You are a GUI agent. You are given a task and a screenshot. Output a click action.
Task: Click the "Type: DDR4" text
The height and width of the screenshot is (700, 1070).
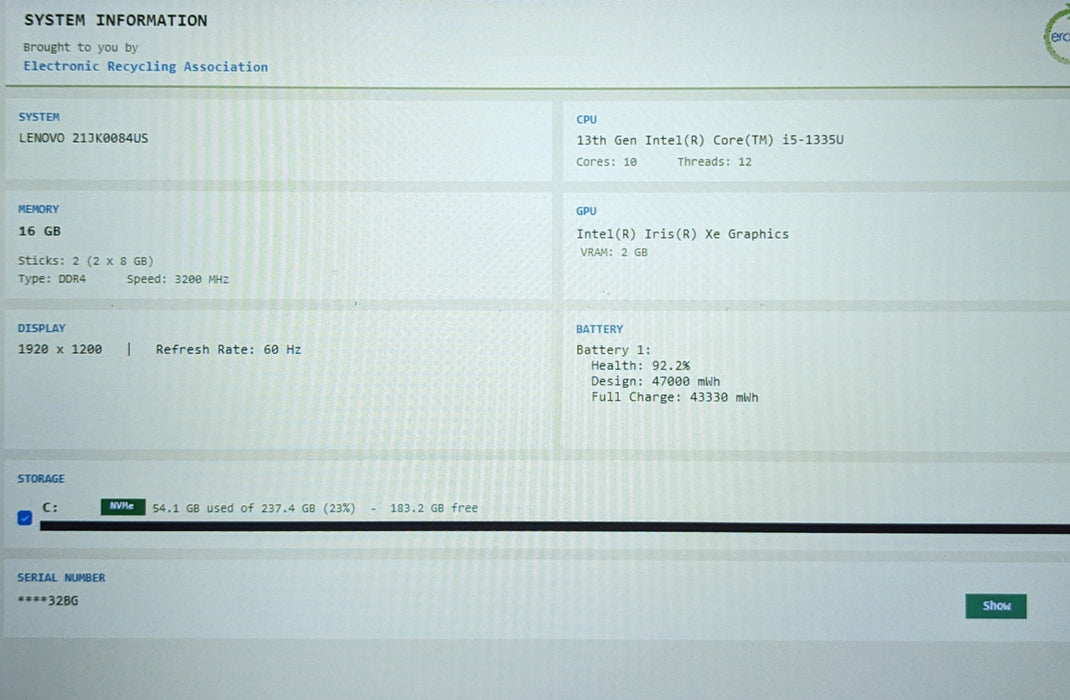pos(52,279)
